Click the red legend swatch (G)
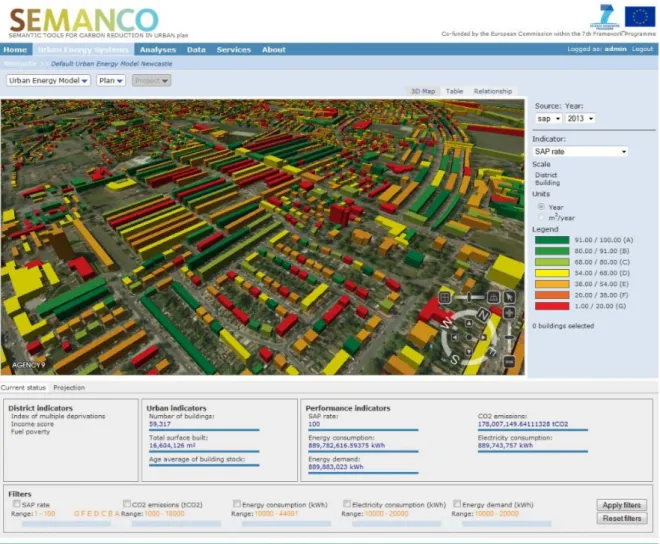This screenshot has width=660, height=544. [x=552, y=306]
